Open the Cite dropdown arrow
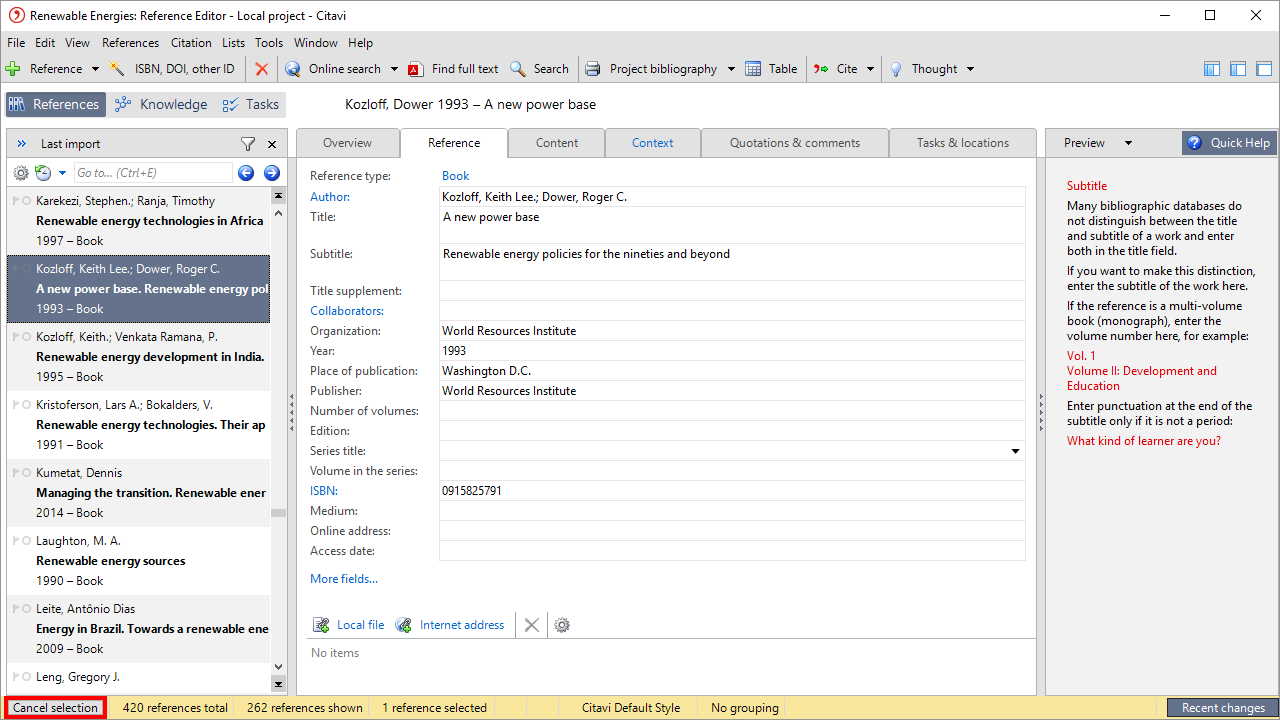Viewport: 1280px width, 720px height. 870,69
